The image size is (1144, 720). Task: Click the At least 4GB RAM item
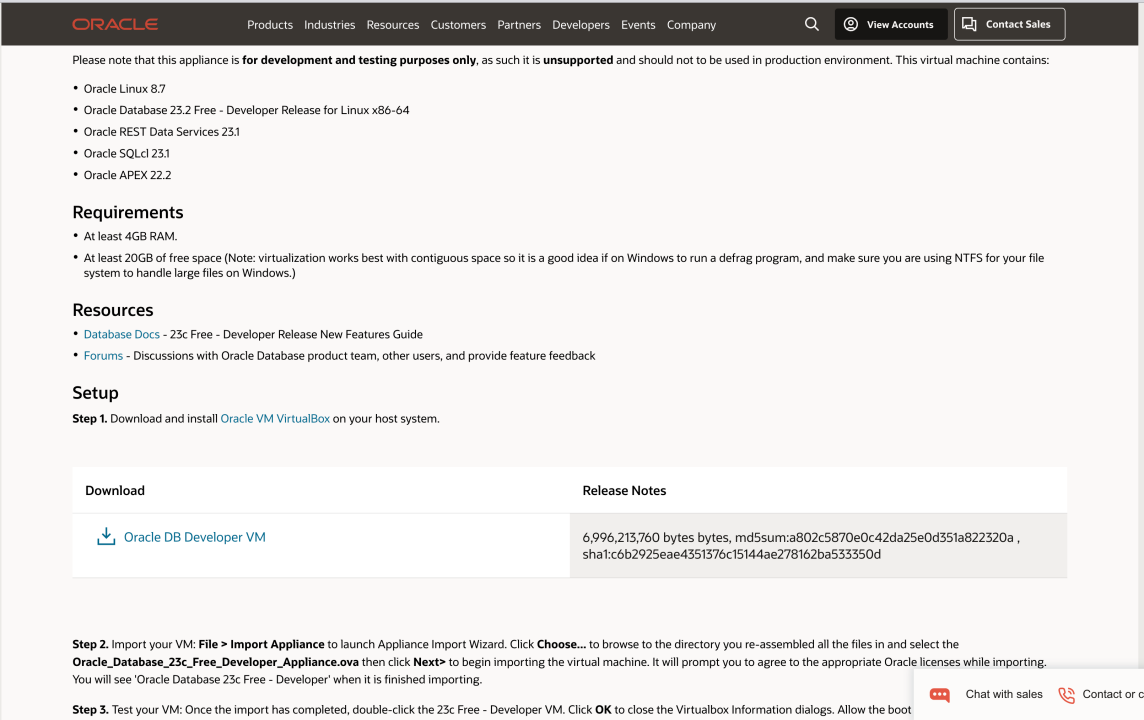pyautogui.click(x=131, y=236)
